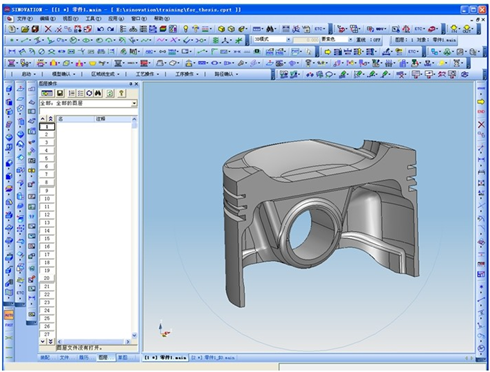
Task: Click the binoculars icon in layer panel
Action: [x=98, y=93]
